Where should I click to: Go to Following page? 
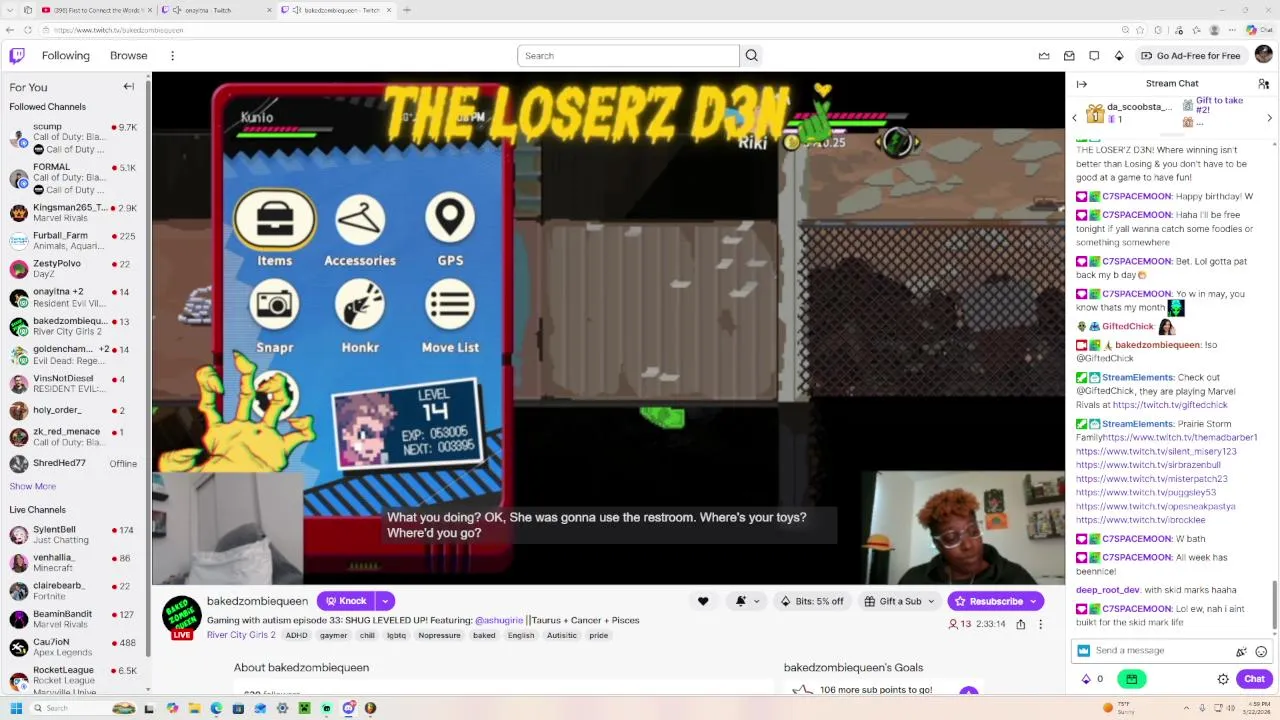(66, 56)
